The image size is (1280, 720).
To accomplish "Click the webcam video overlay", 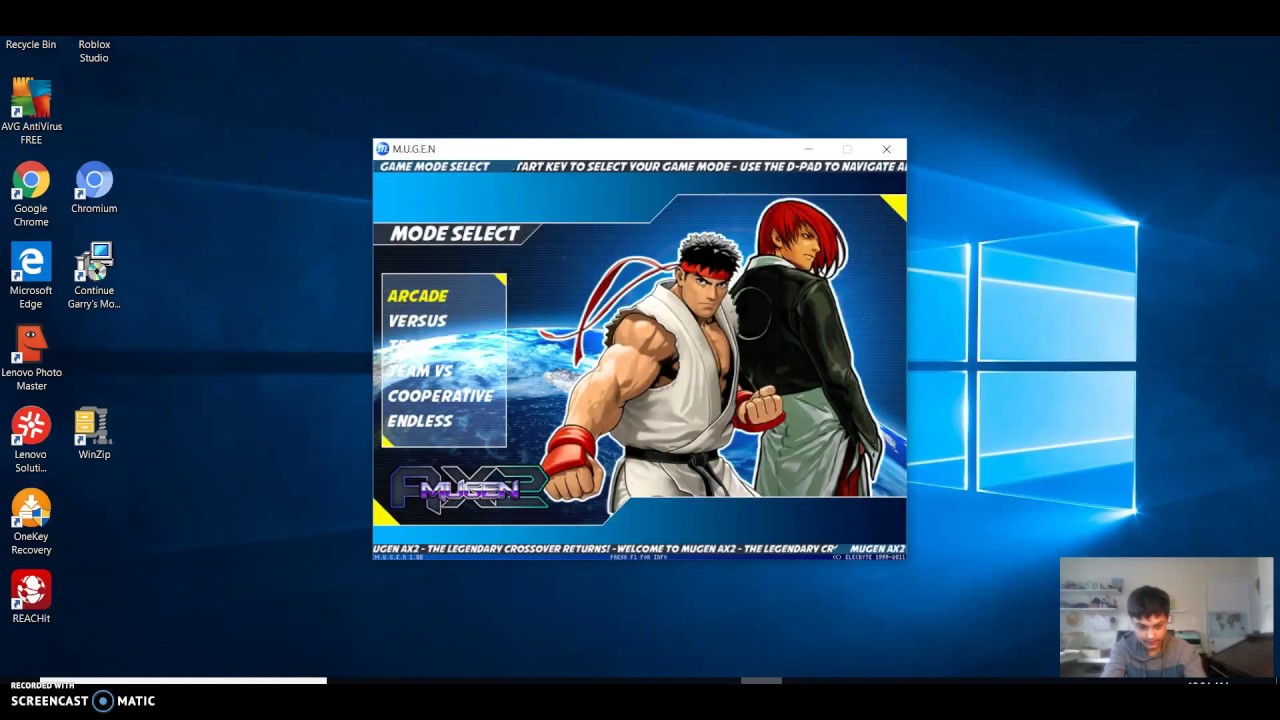I will [1167, 618].
